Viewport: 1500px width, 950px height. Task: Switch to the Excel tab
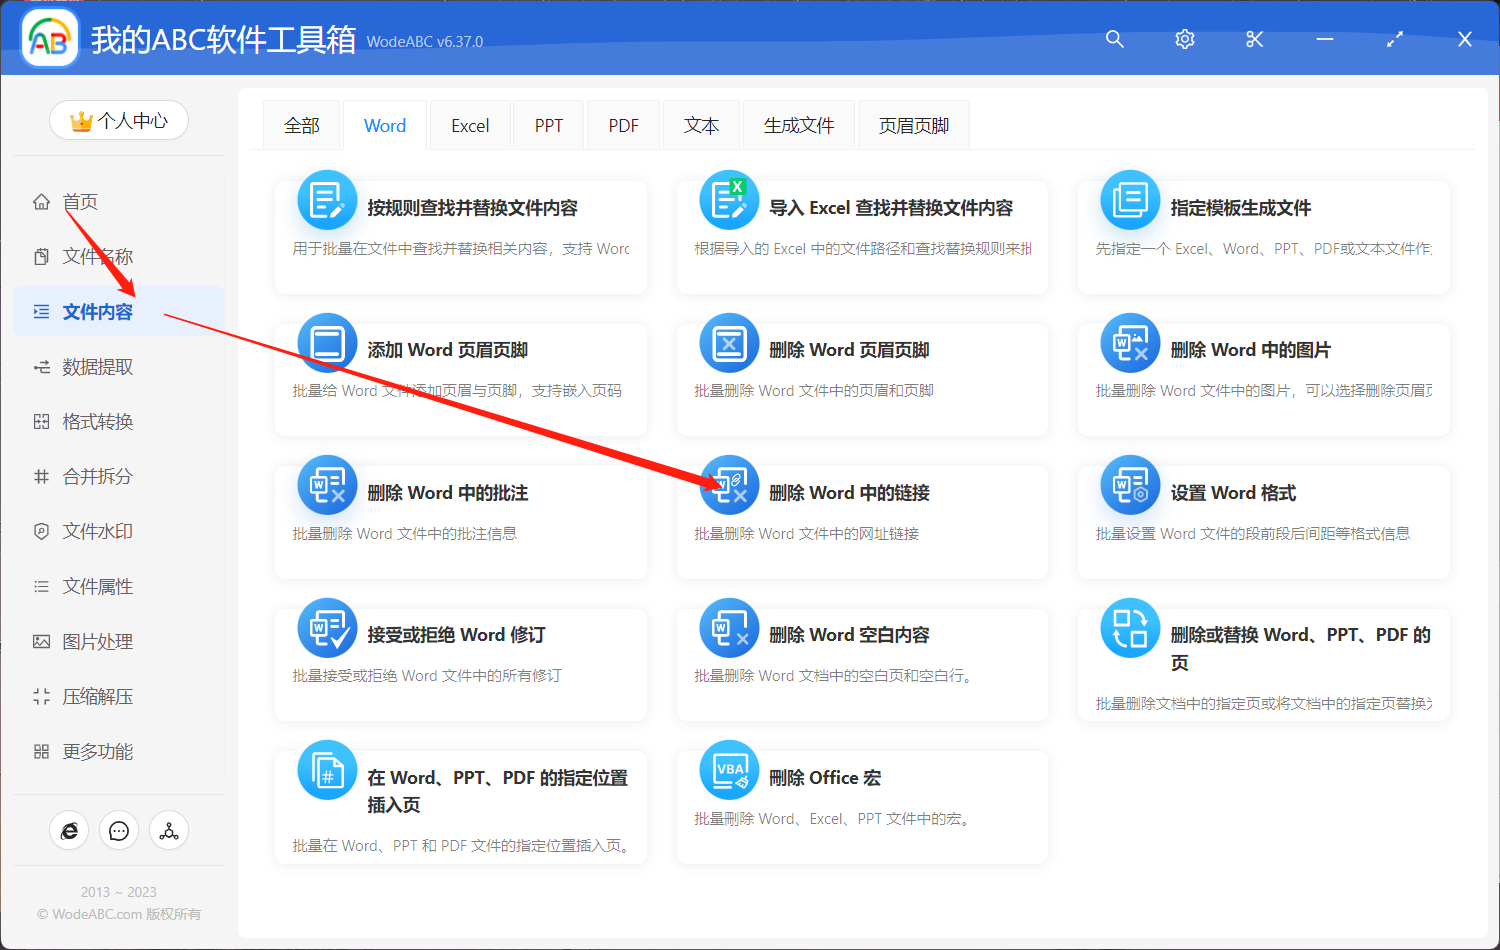tap(469, 124)
